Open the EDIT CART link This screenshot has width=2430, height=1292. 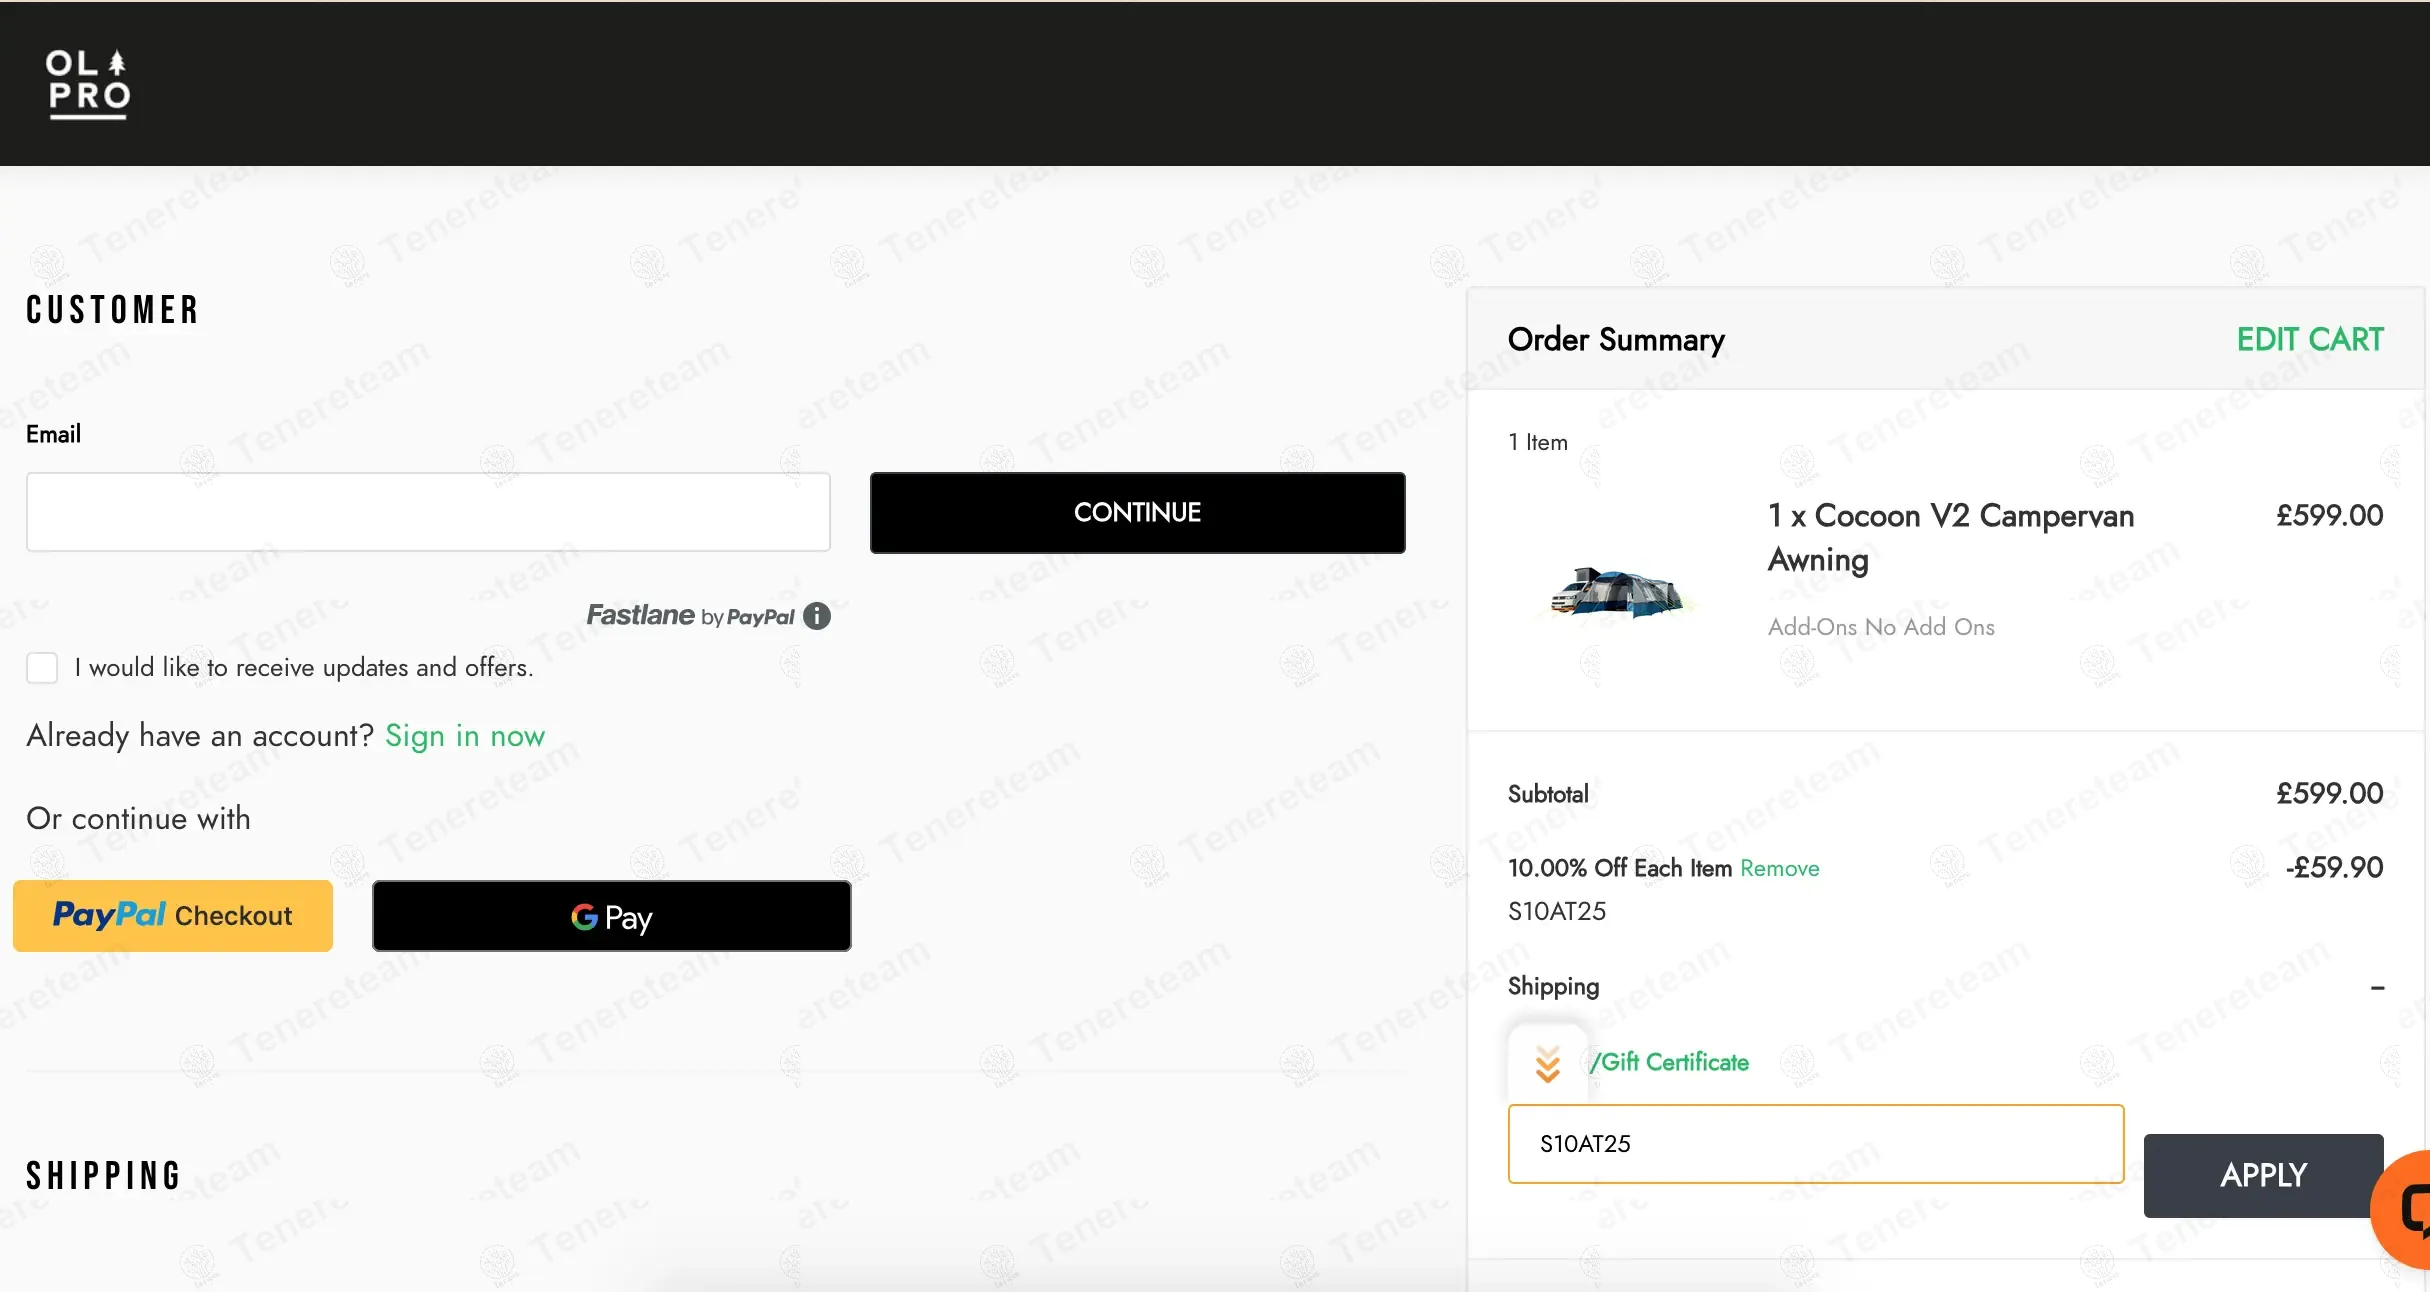coord(2310,340)
